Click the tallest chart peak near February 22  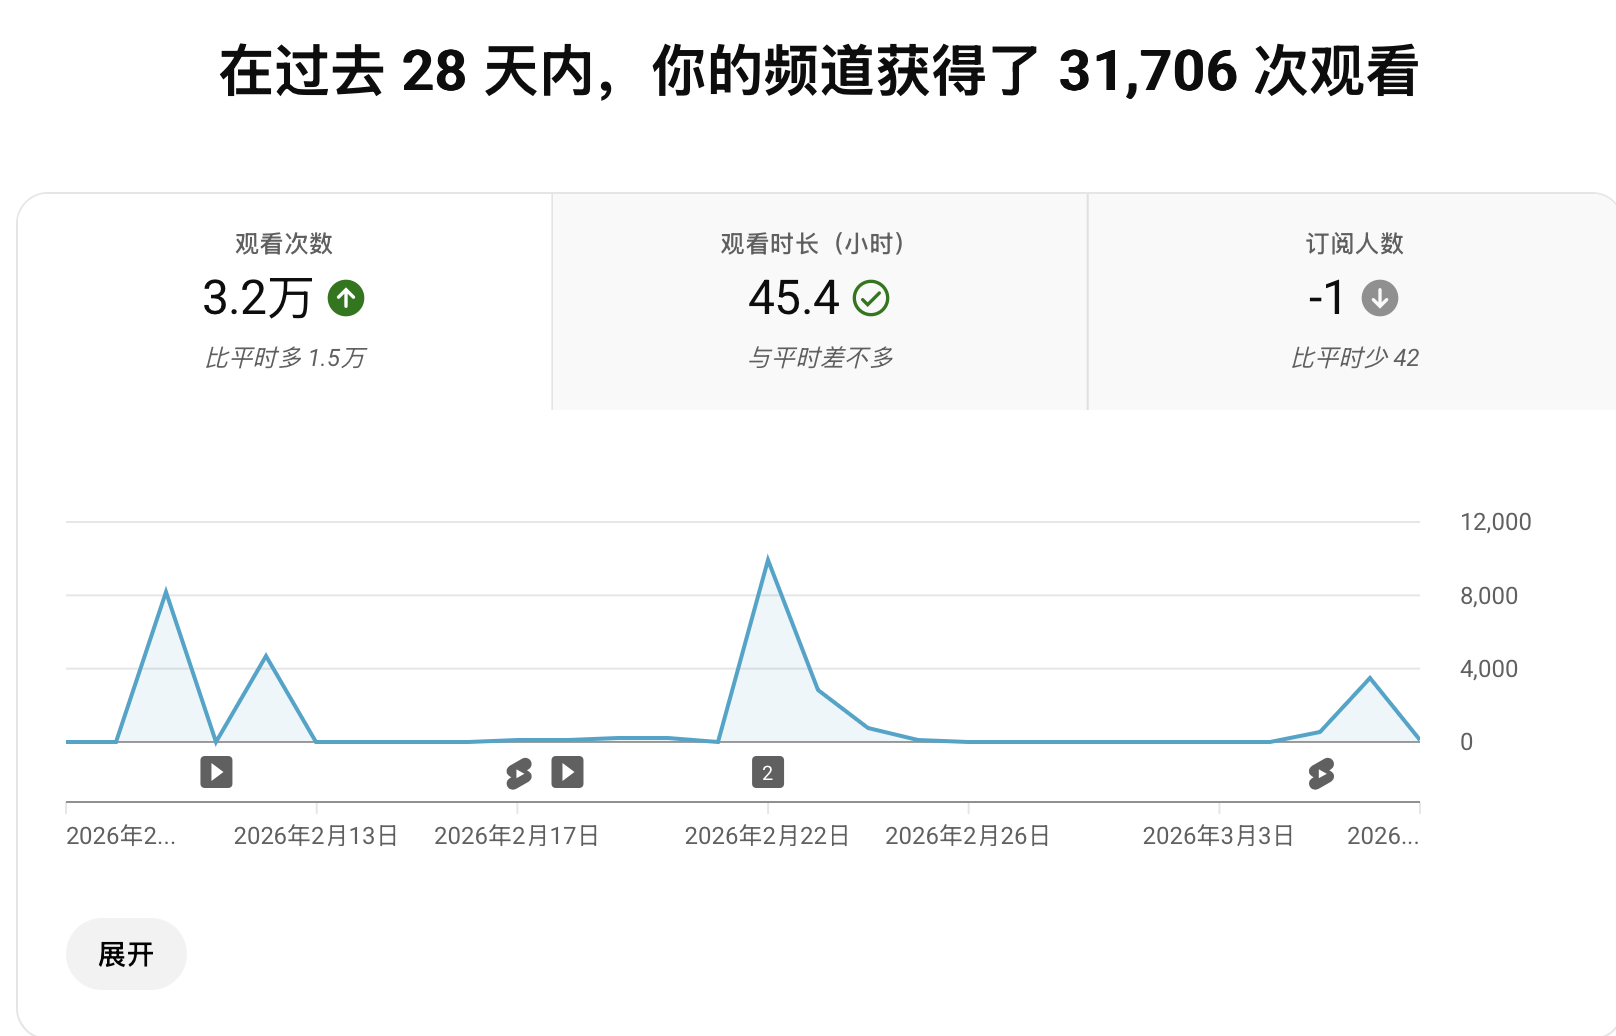tap(768, 560)
